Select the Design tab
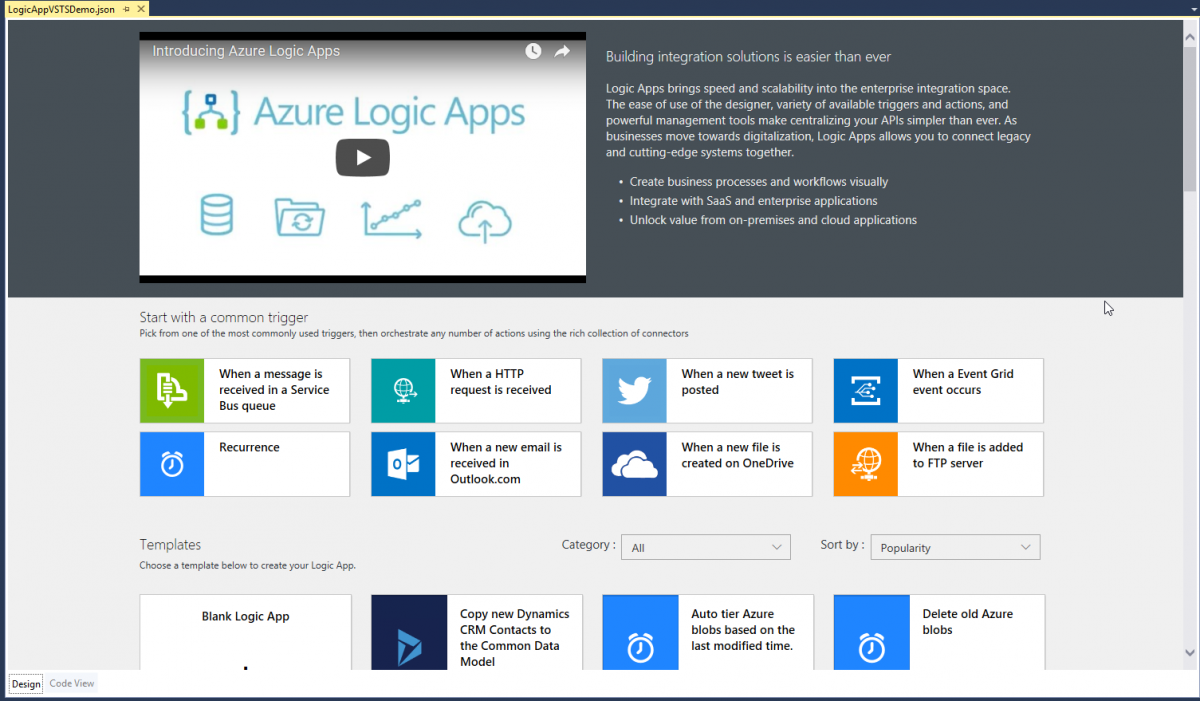This screenshot has width=1200, height=701. pyautogui.click(x=26, y=683)
